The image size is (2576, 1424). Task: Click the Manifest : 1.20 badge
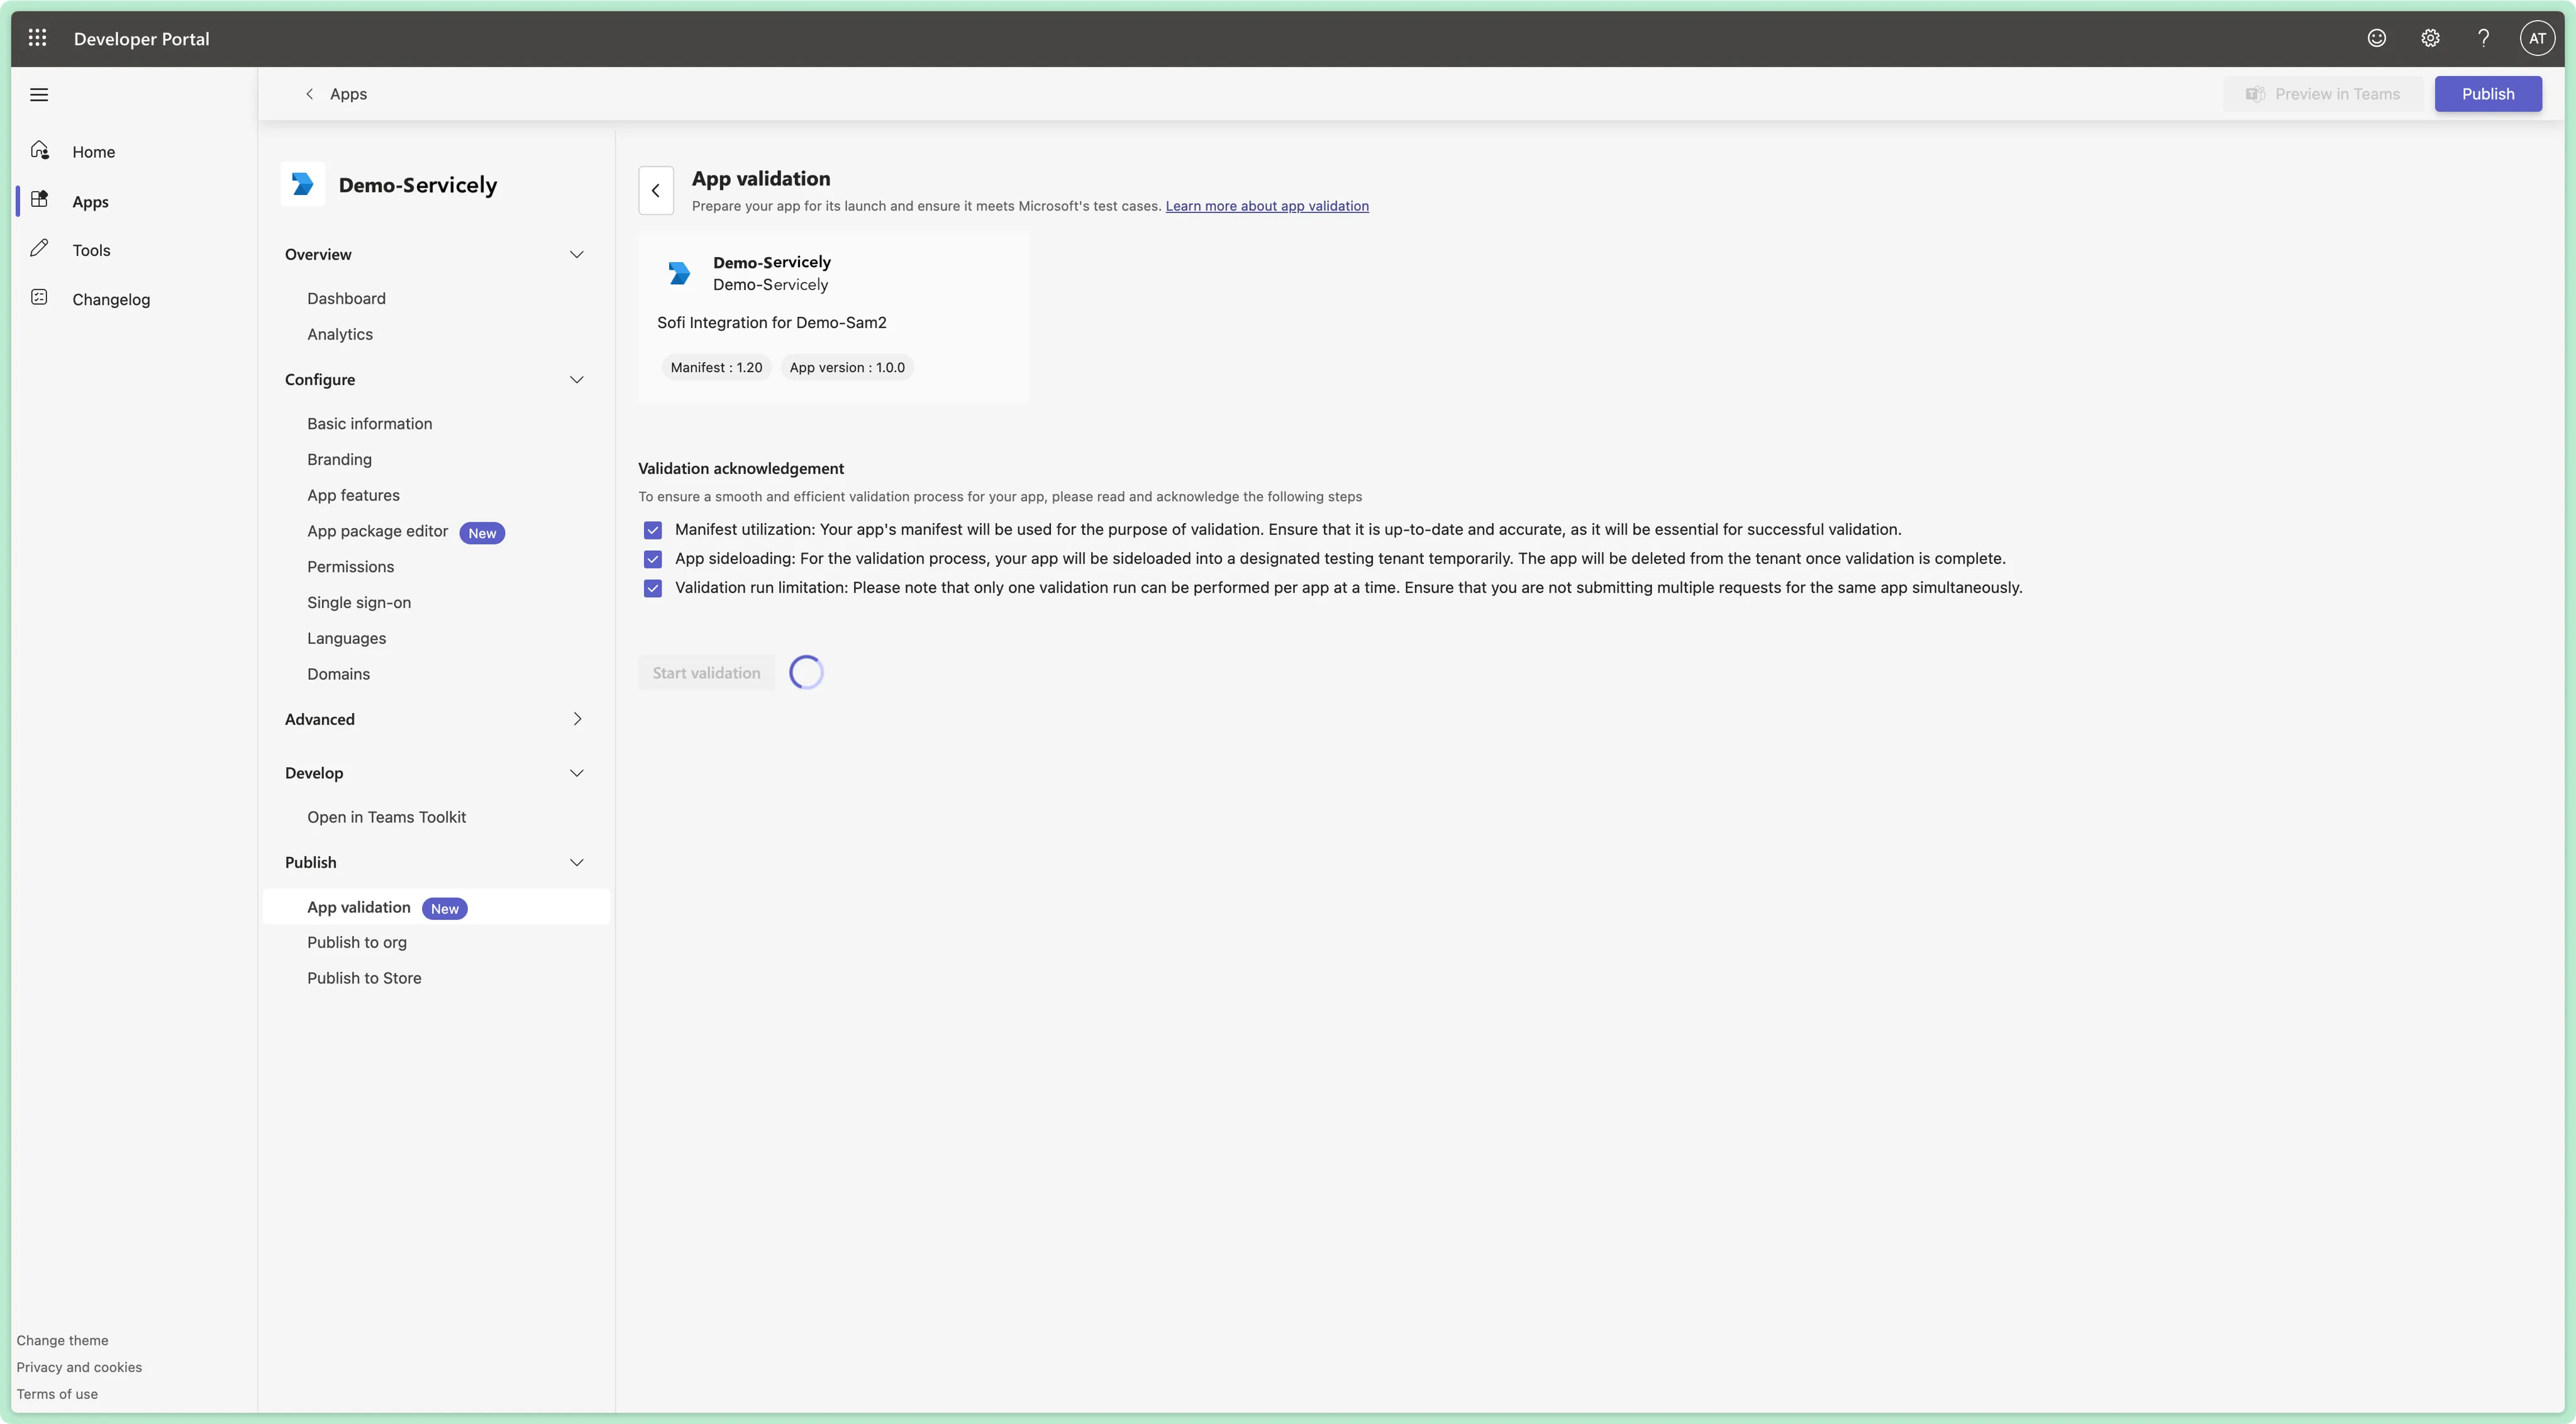click(x=716, y=367)
